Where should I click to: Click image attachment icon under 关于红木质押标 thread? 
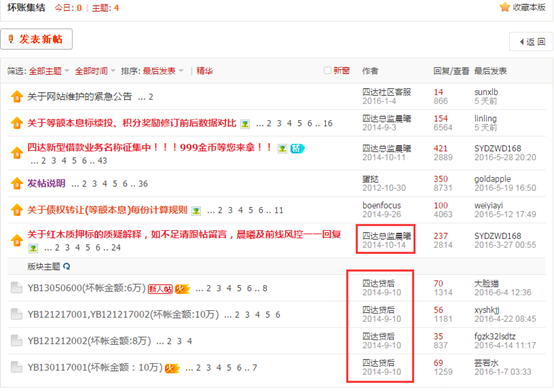[x=33, y=248]
